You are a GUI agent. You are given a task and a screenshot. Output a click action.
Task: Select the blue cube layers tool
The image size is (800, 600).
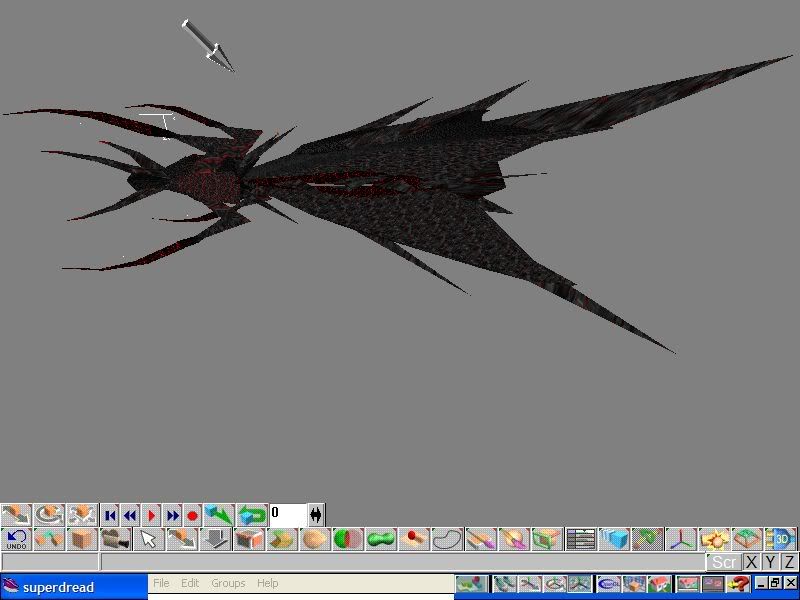point(614,539)
